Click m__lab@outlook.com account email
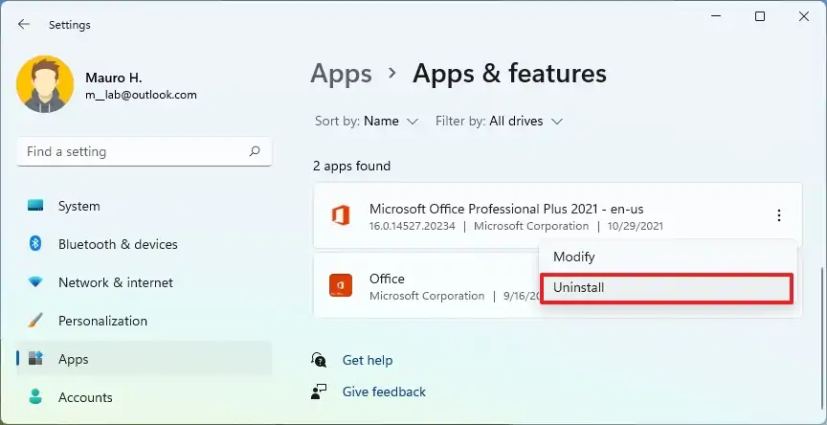 click(x=141, y=95)
